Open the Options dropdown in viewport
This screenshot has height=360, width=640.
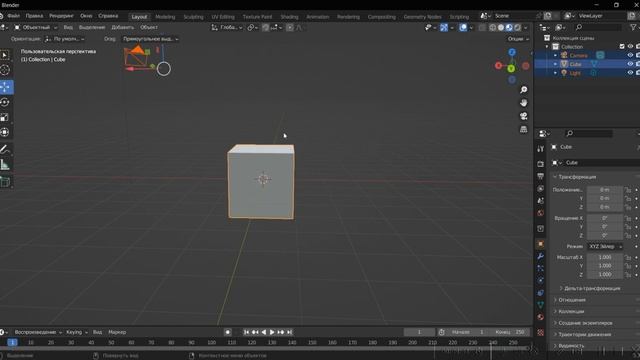(518, 39)
